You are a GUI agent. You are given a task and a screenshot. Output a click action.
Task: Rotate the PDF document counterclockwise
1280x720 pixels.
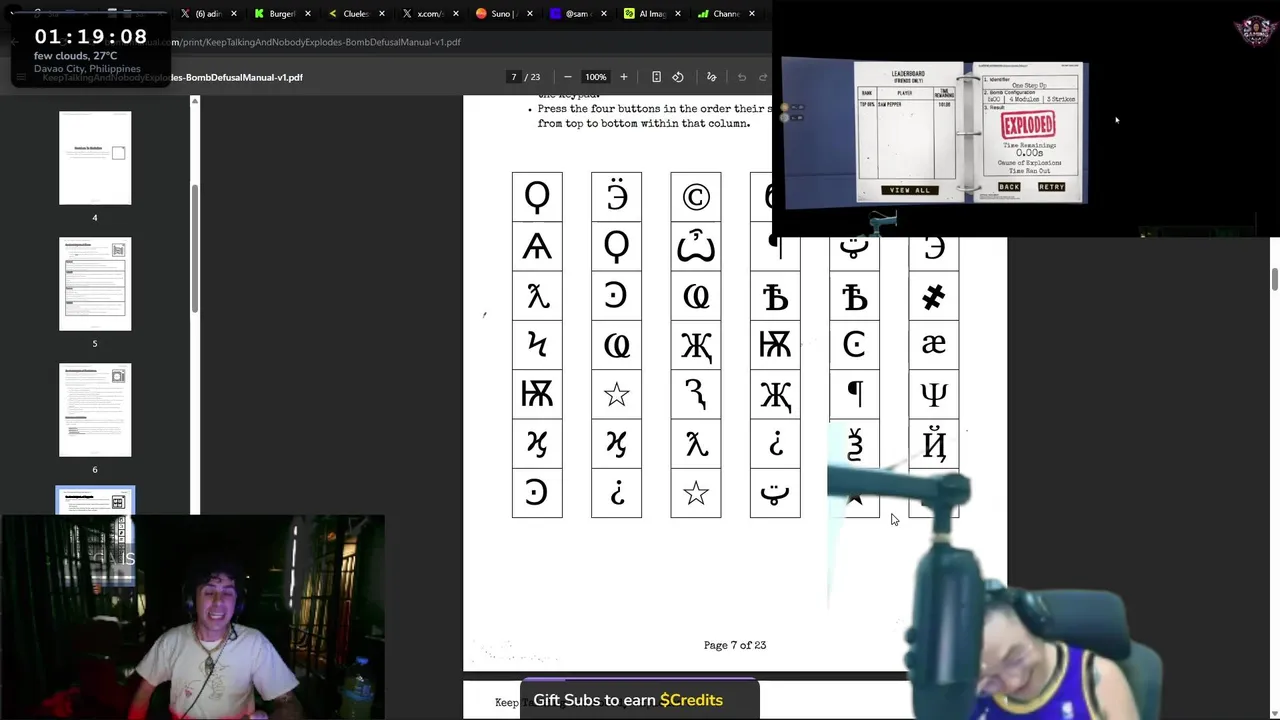[x=678, y=77]
